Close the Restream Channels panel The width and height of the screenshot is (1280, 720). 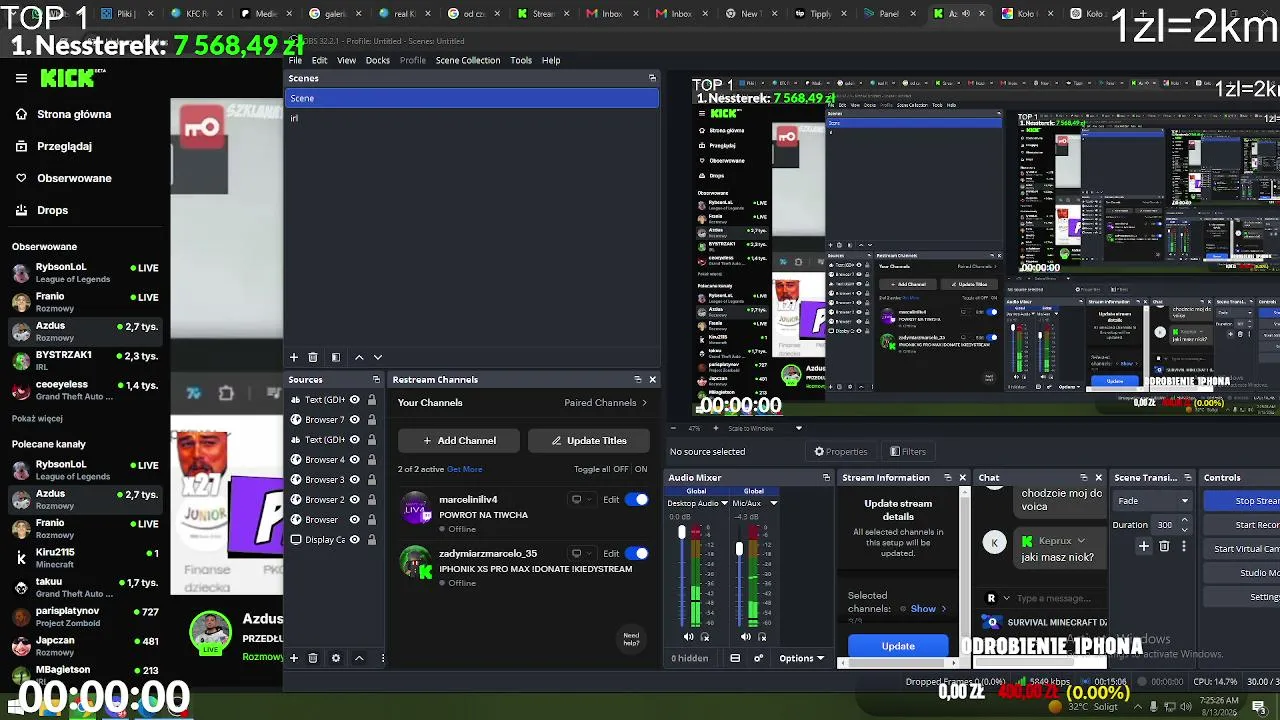653,380
